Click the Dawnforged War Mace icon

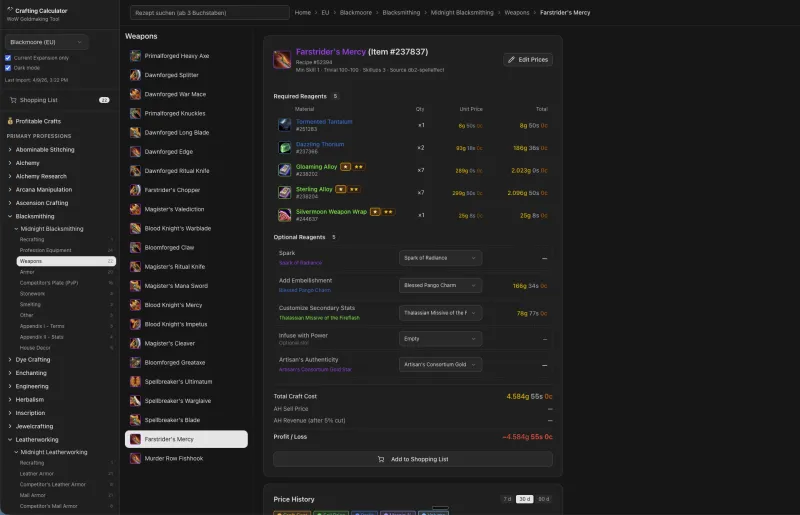(x=135, y=94)
